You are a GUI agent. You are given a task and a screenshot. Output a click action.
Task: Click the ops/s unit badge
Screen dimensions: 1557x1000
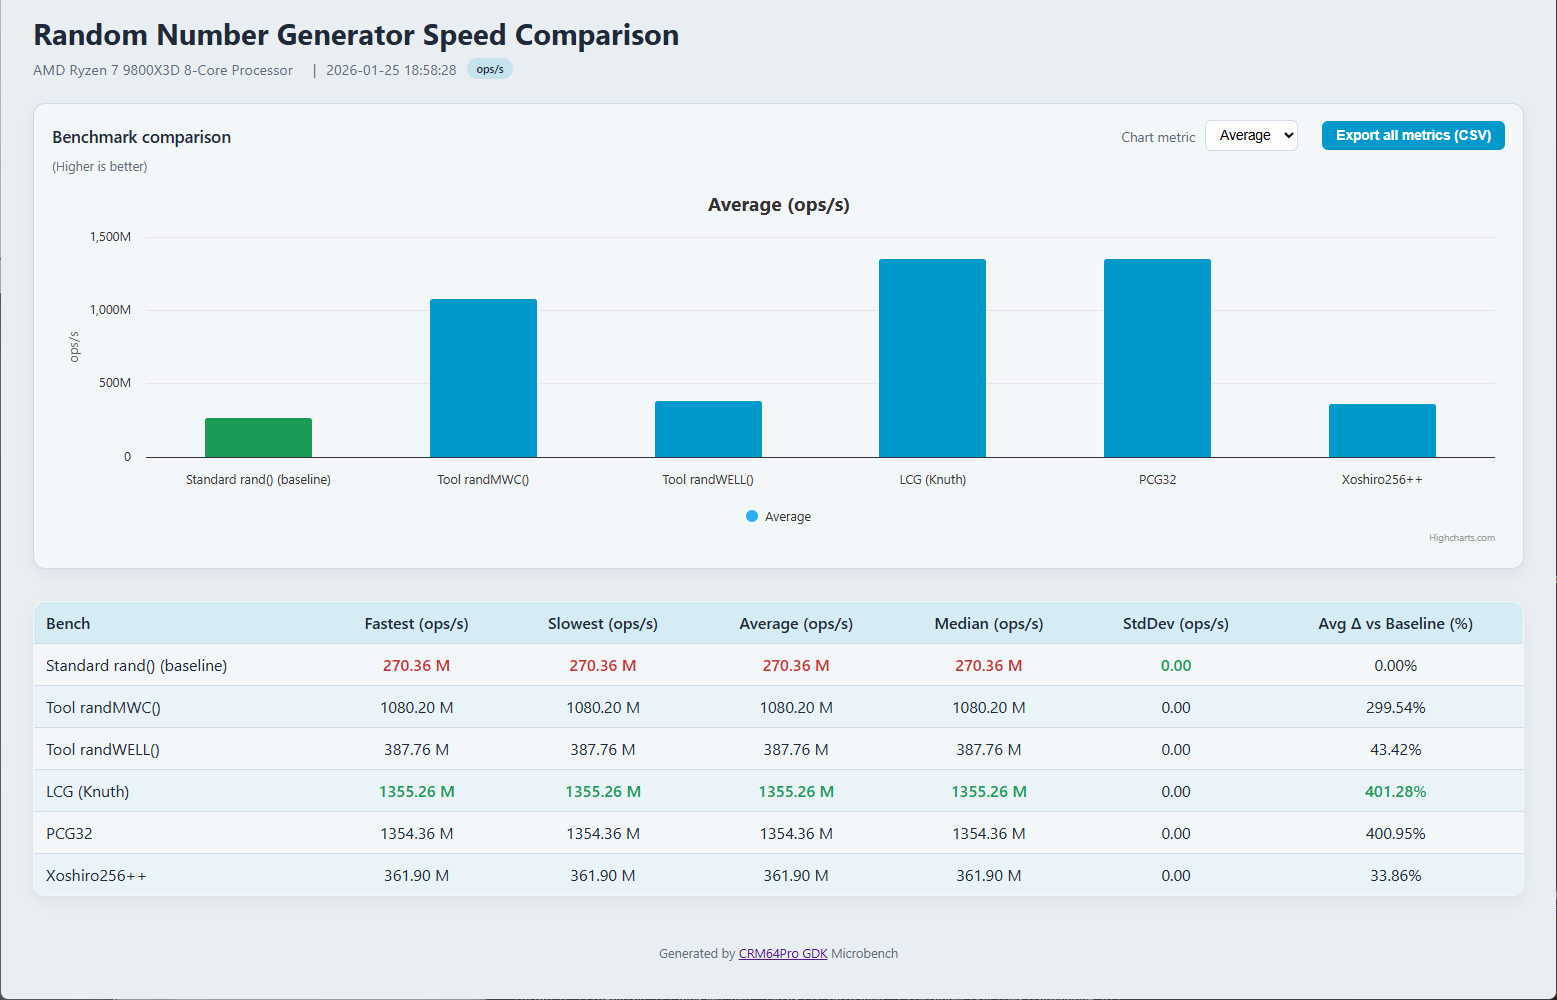[x=490, y=70]
